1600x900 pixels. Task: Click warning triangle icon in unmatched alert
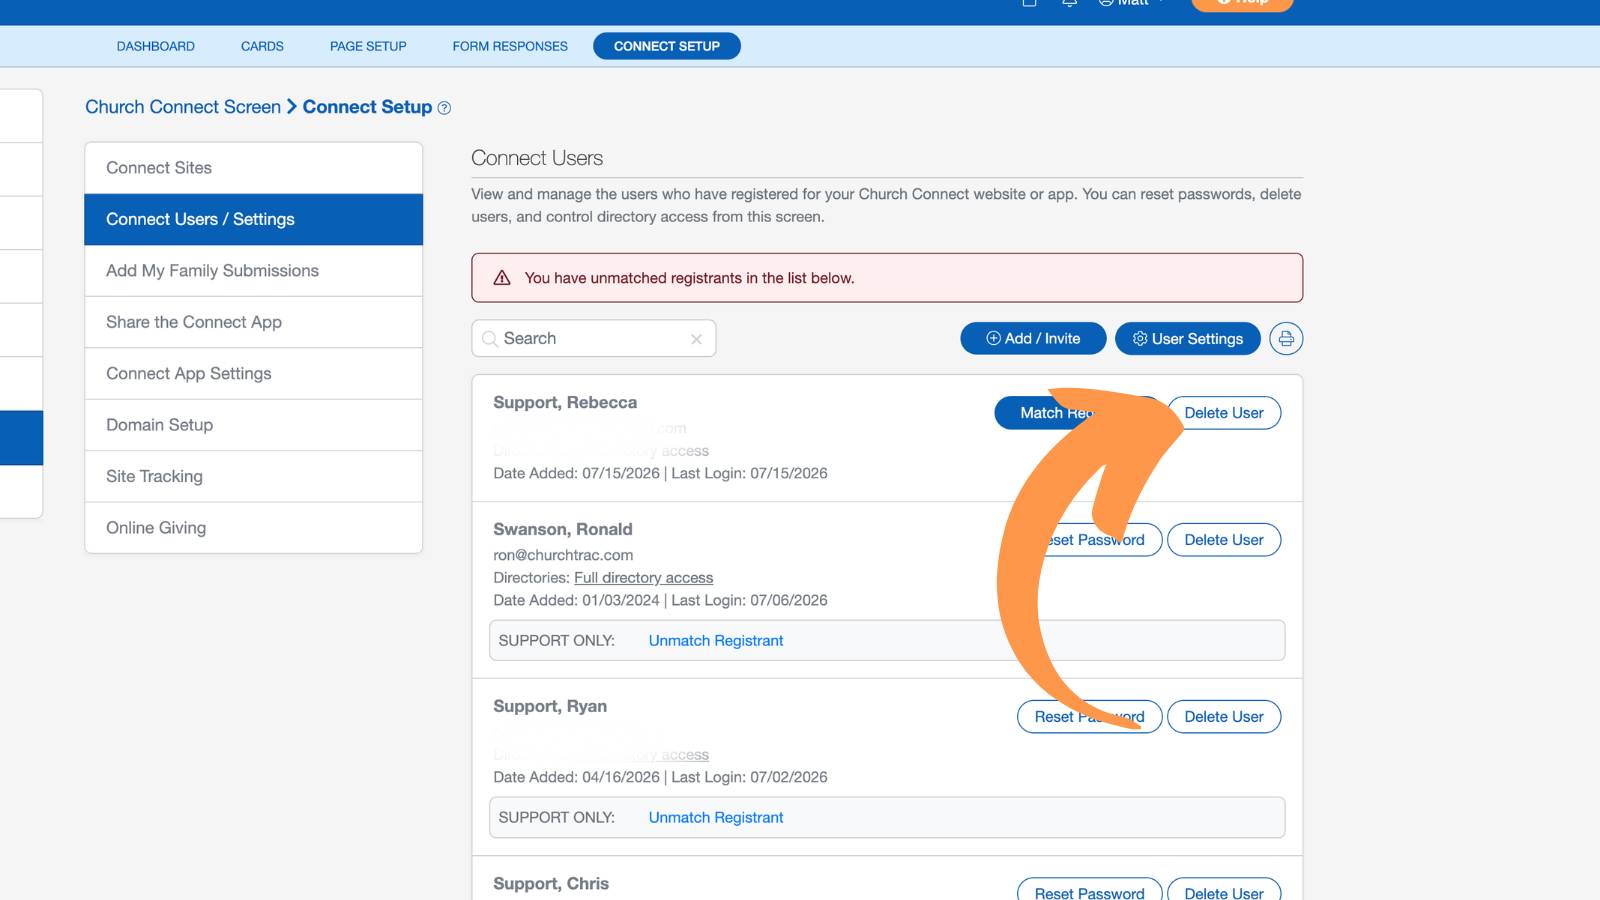tap(502, 278)
